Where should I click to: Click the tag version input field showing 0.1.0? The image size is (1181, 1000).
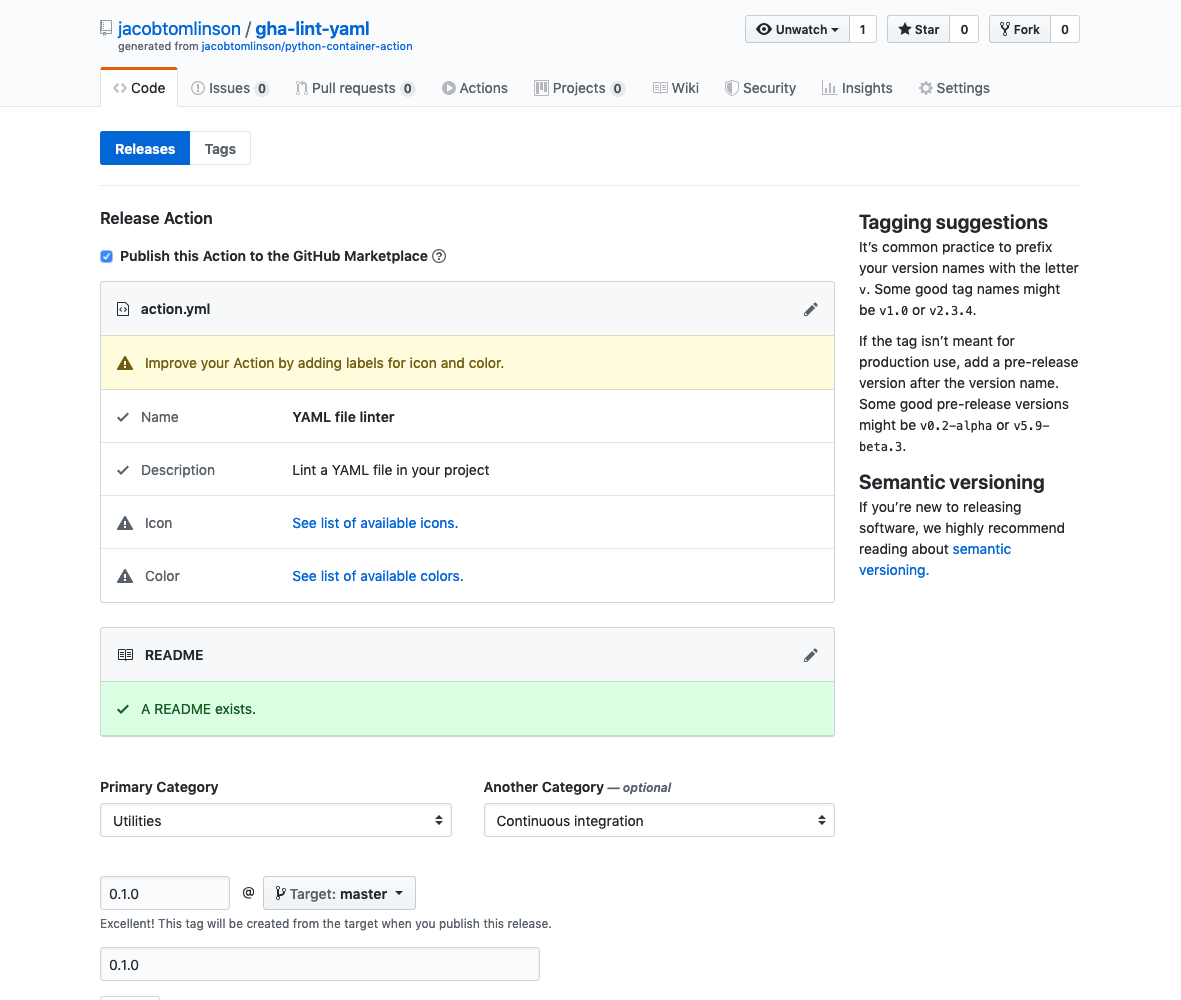(165, 894)
